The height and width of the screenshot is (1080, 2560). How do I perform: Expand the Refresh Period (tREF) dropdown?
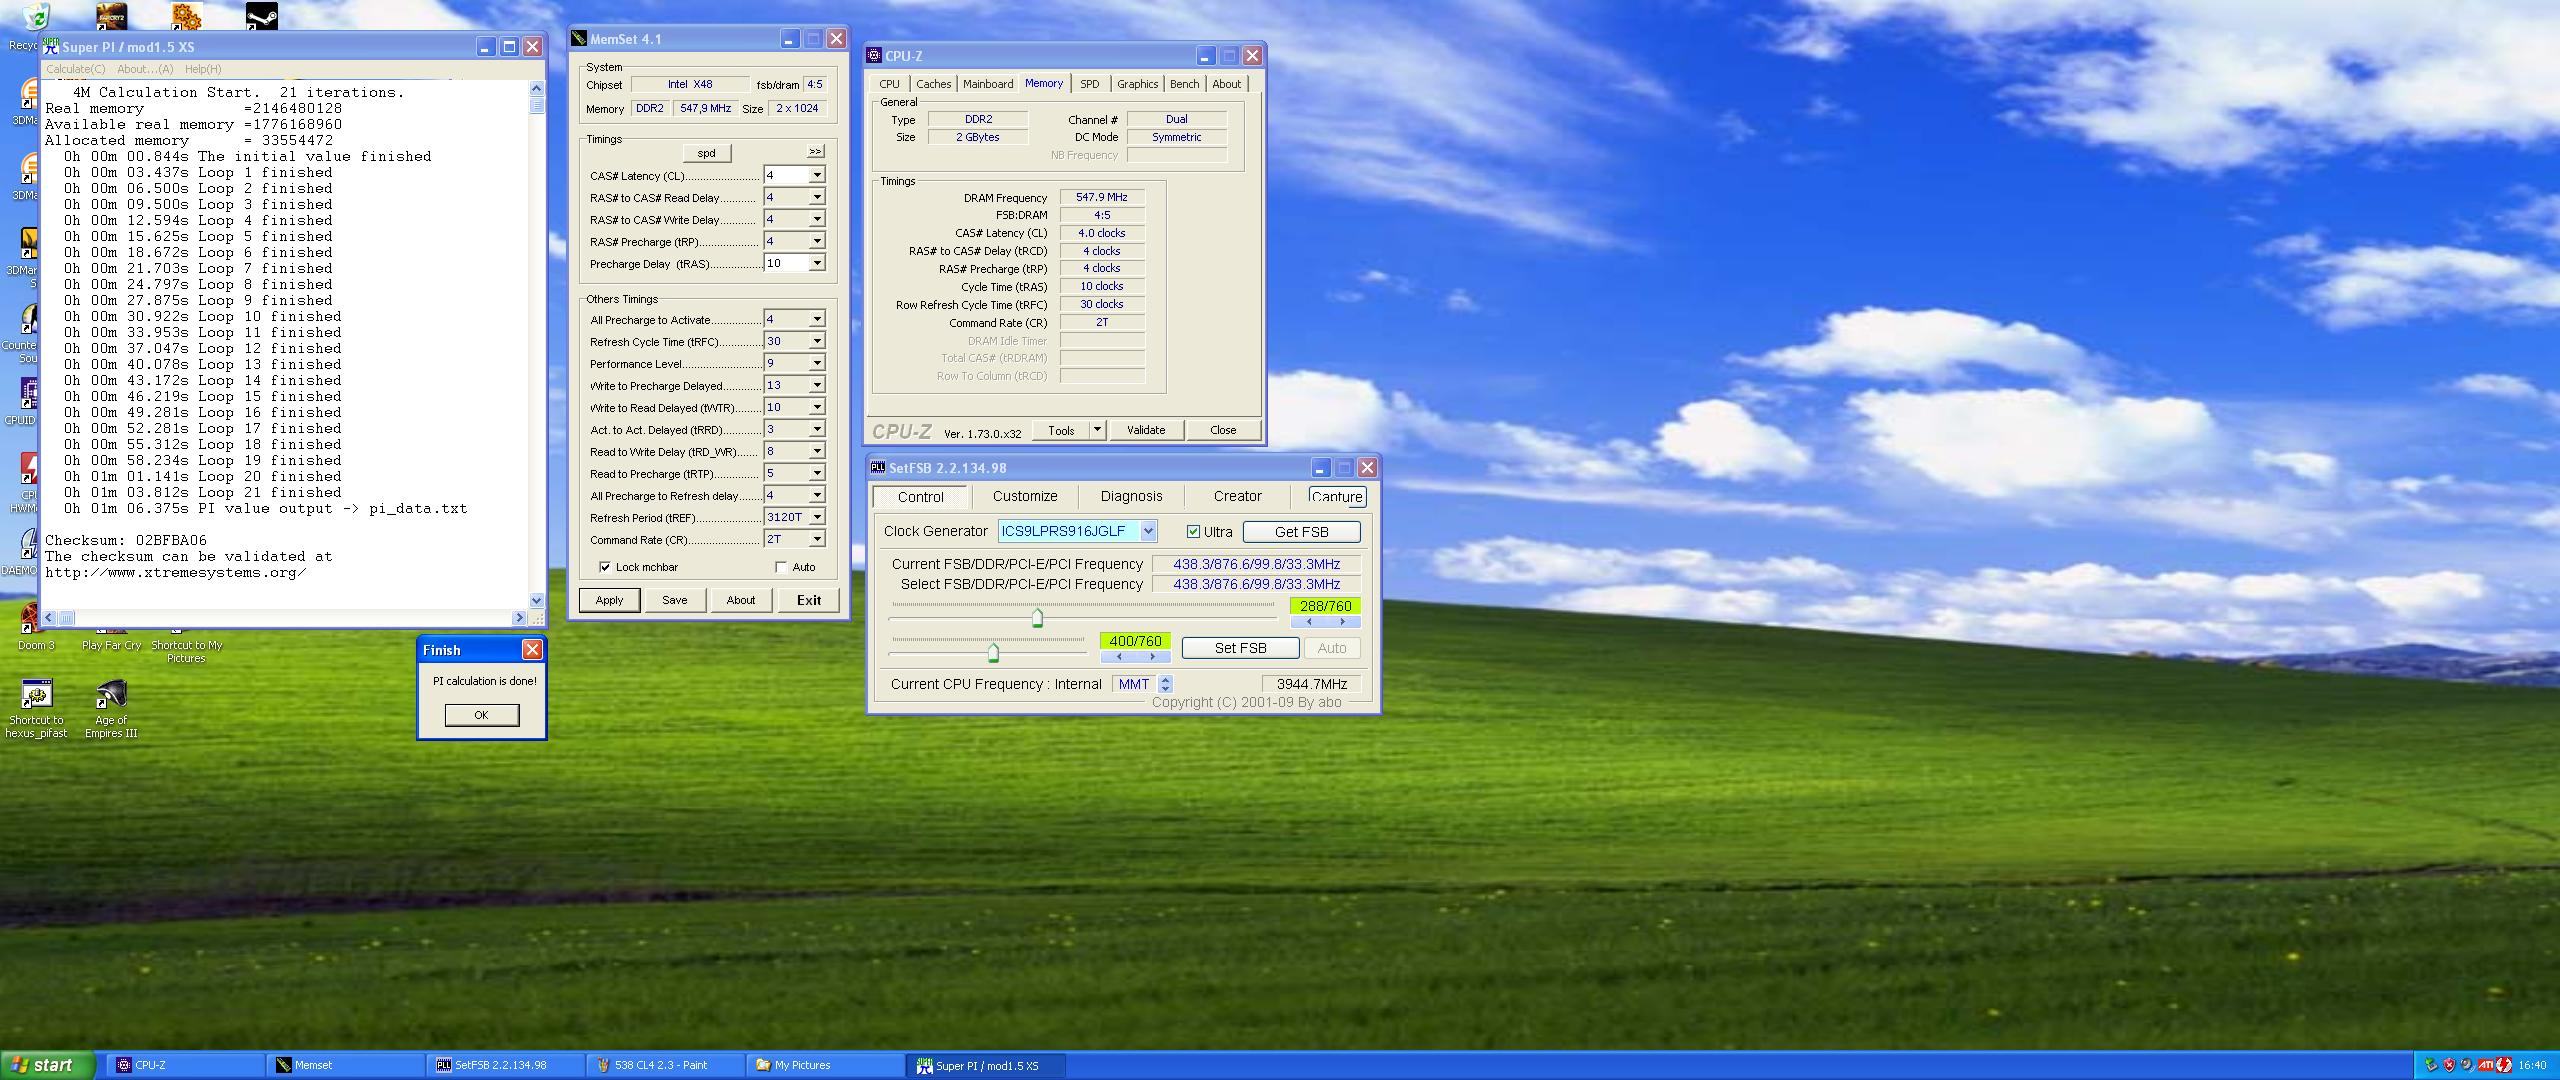click(817, 517)
